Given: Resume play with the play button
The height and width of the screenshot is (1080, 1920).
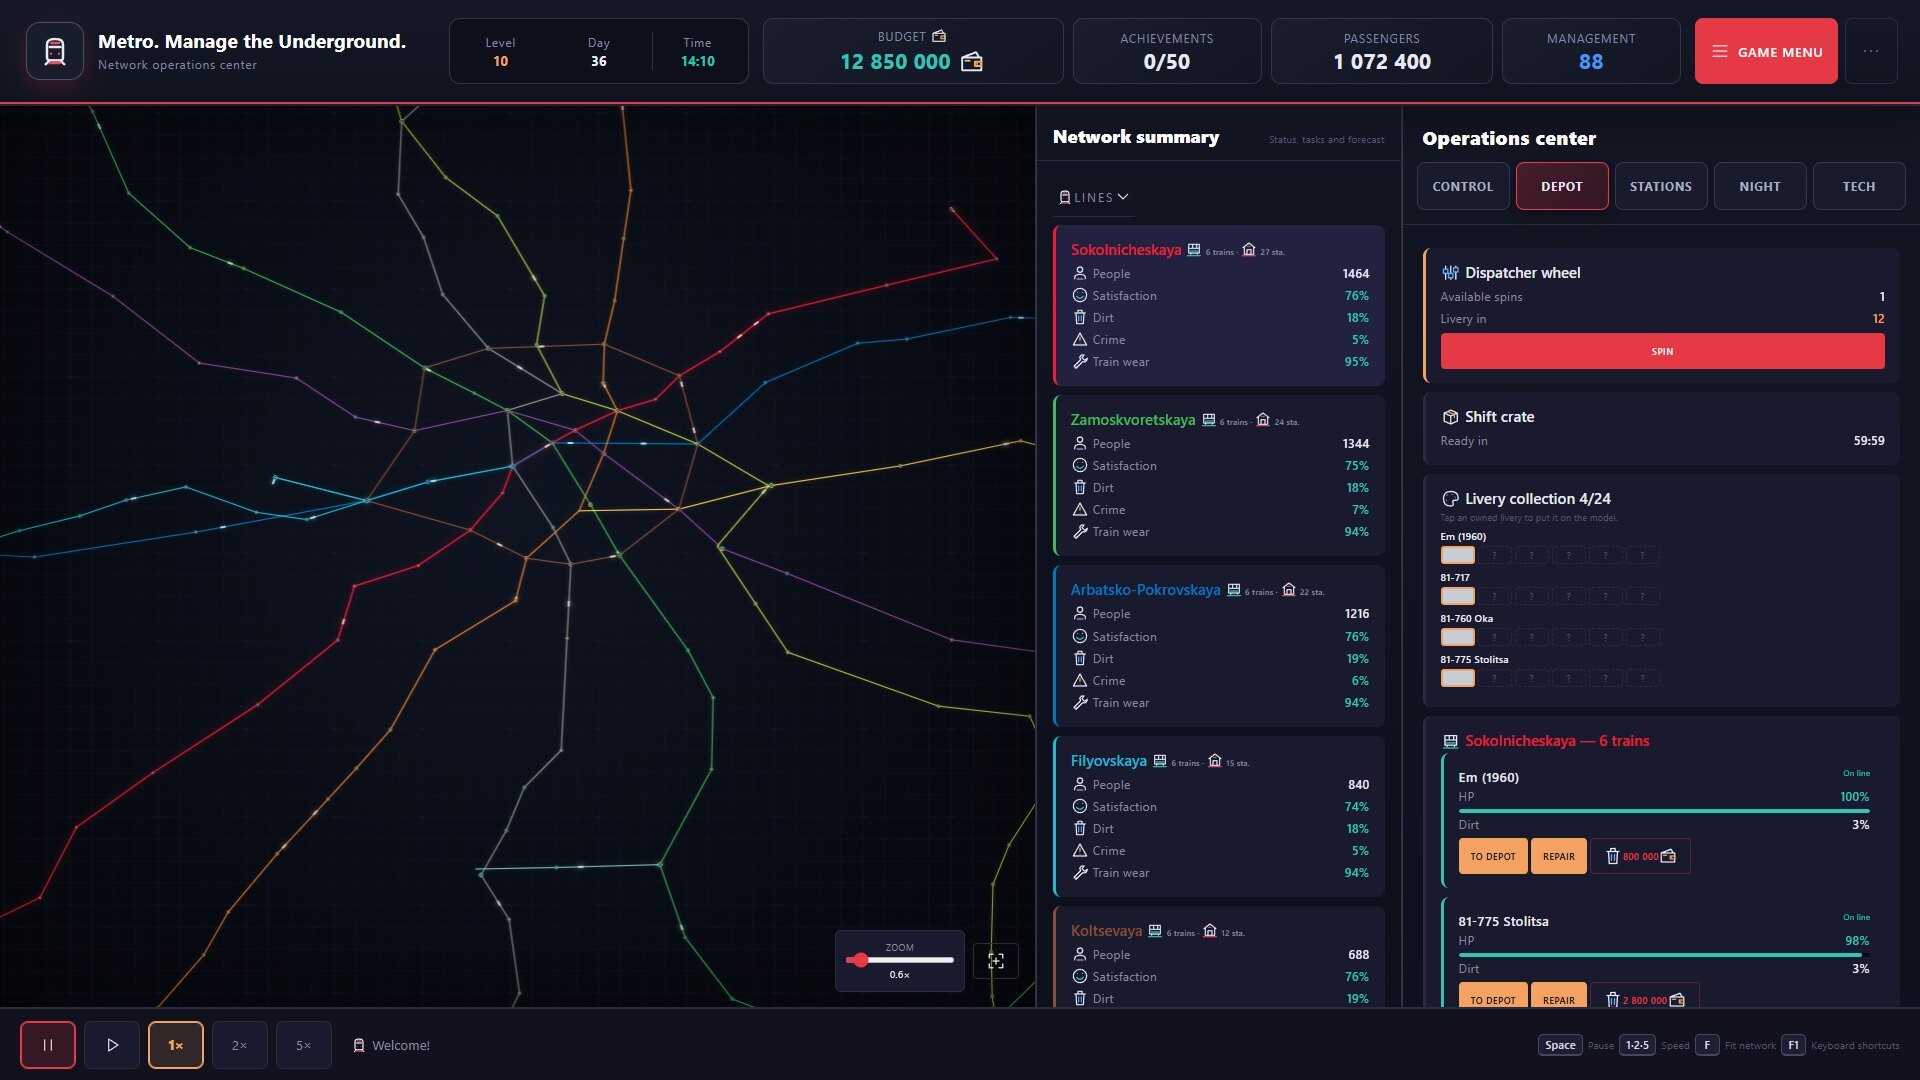Looking at the screenshot, I should (112, 1045).
